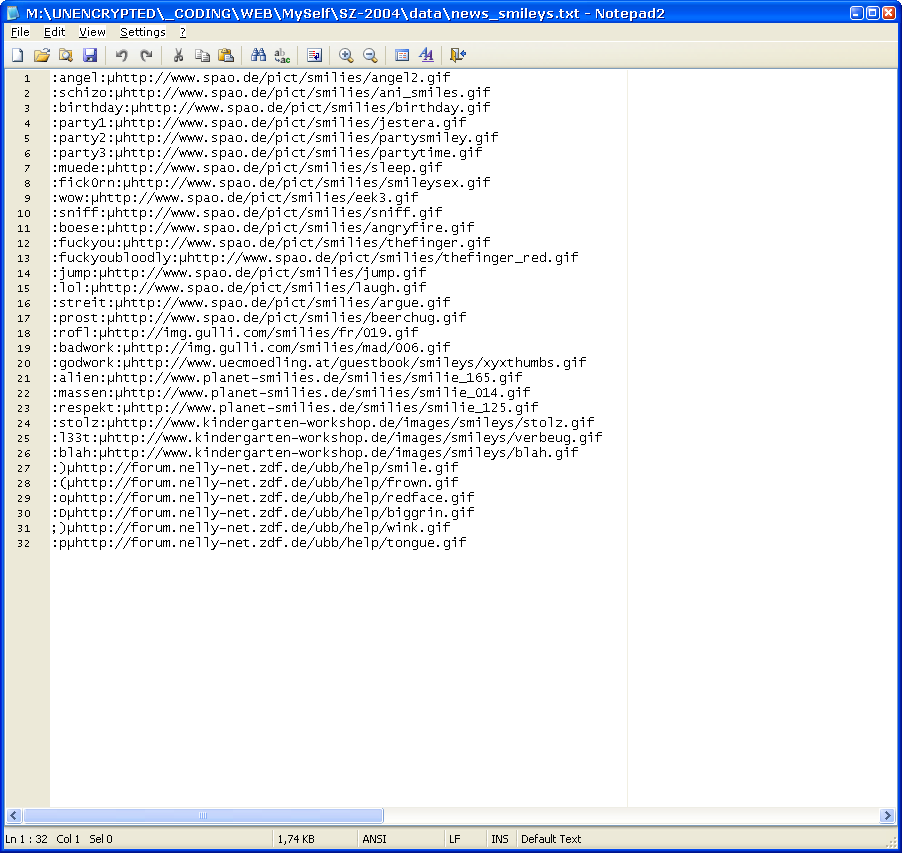Click the Browse files toolbar icon
902x853 pixels.
click(66, 55)
